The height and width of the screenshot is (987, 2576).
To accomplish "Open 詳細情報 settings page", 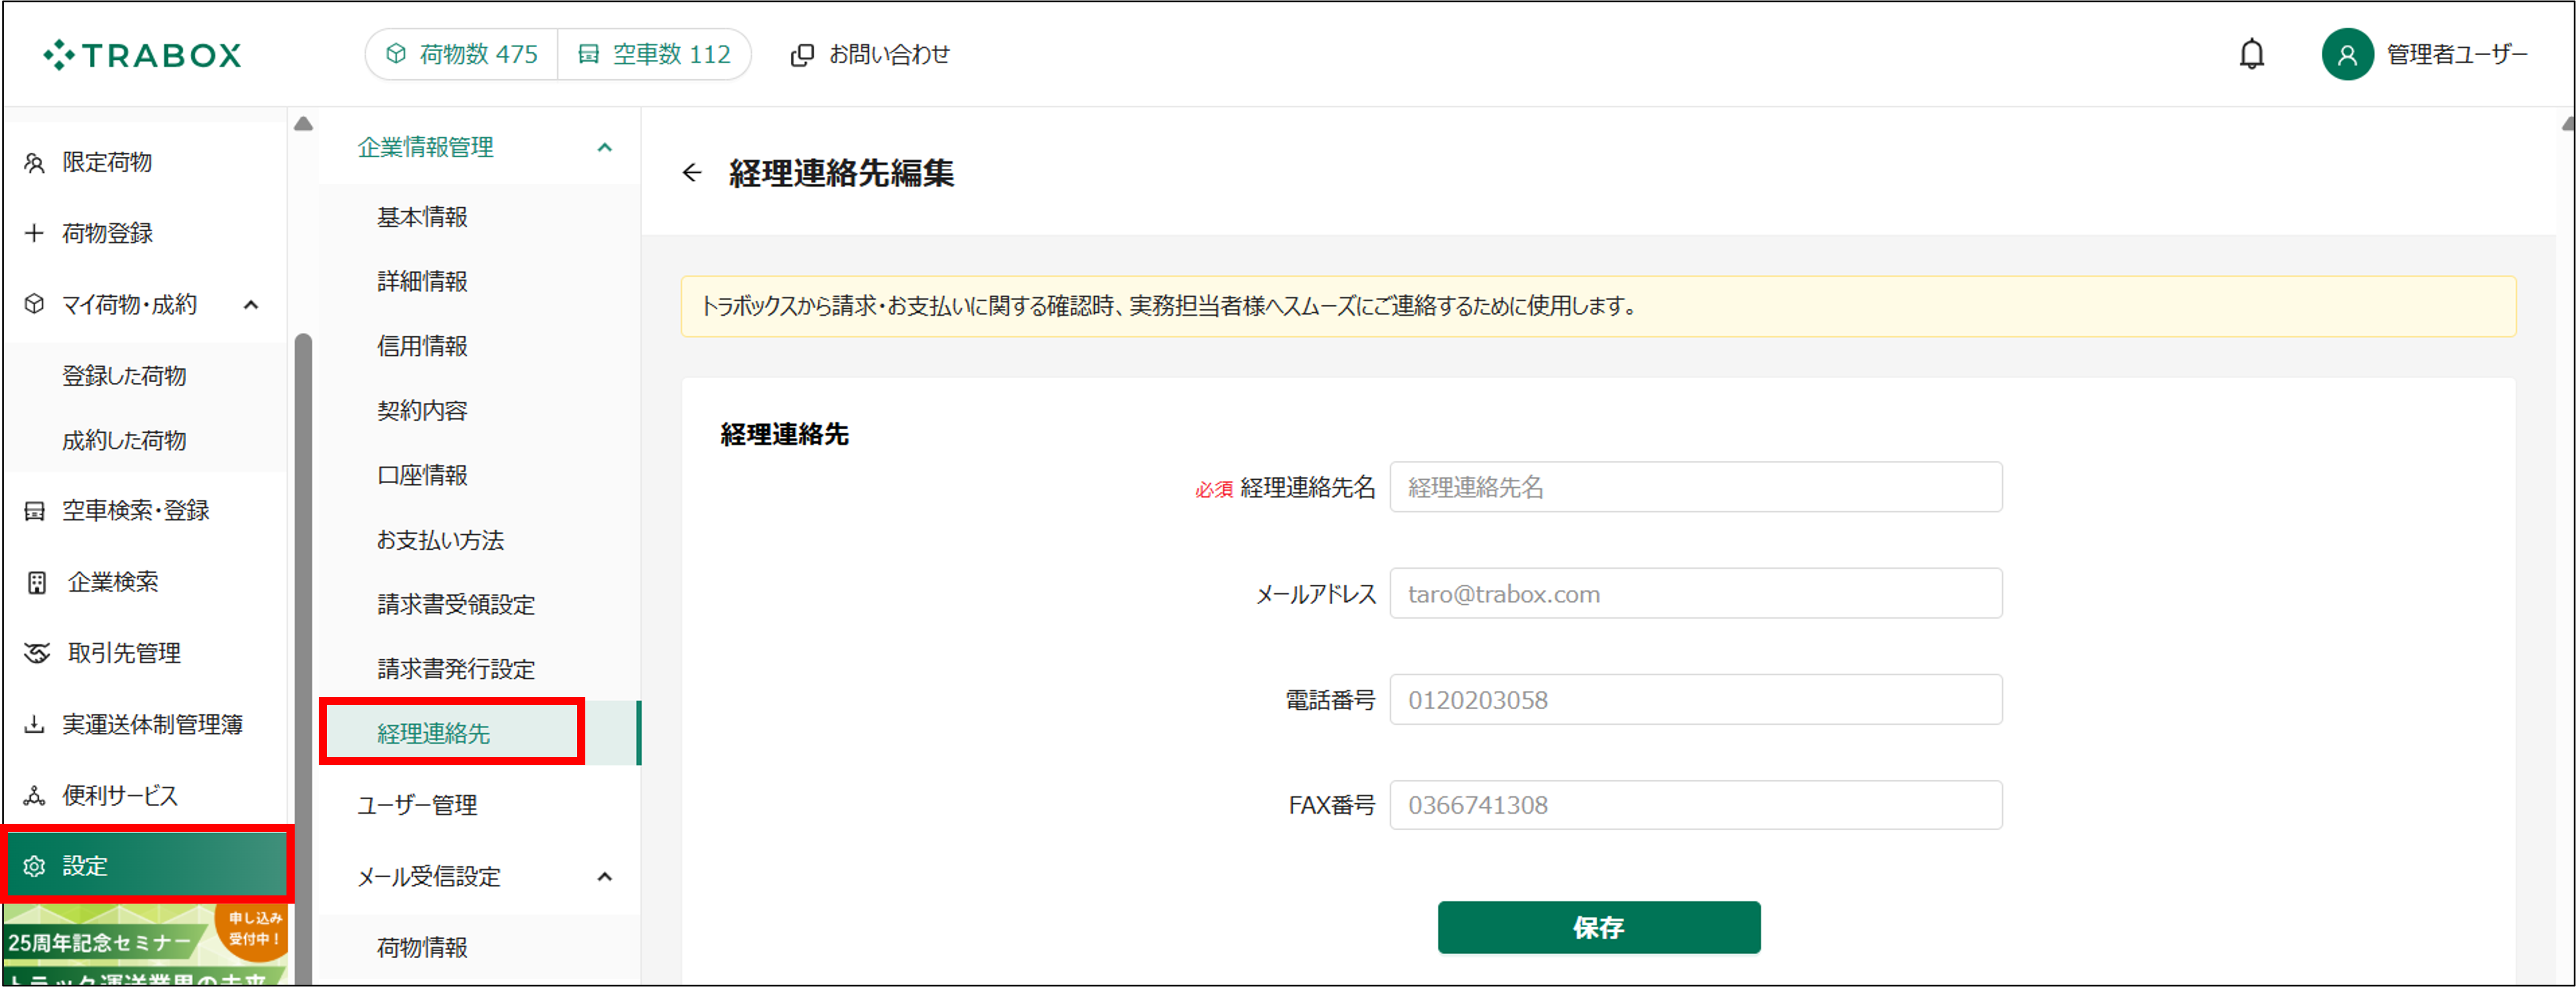I will pos(422,282).
